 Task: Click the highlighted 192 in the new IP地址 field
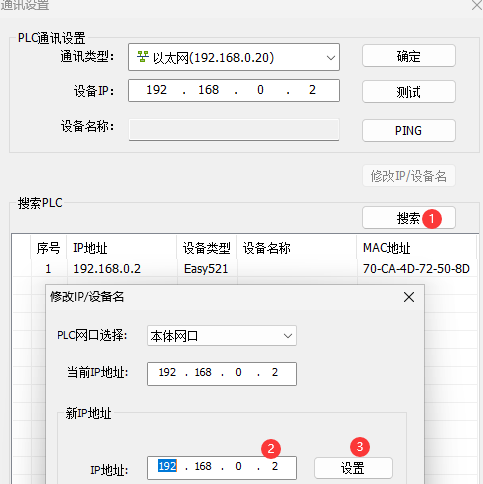[167, 466]
